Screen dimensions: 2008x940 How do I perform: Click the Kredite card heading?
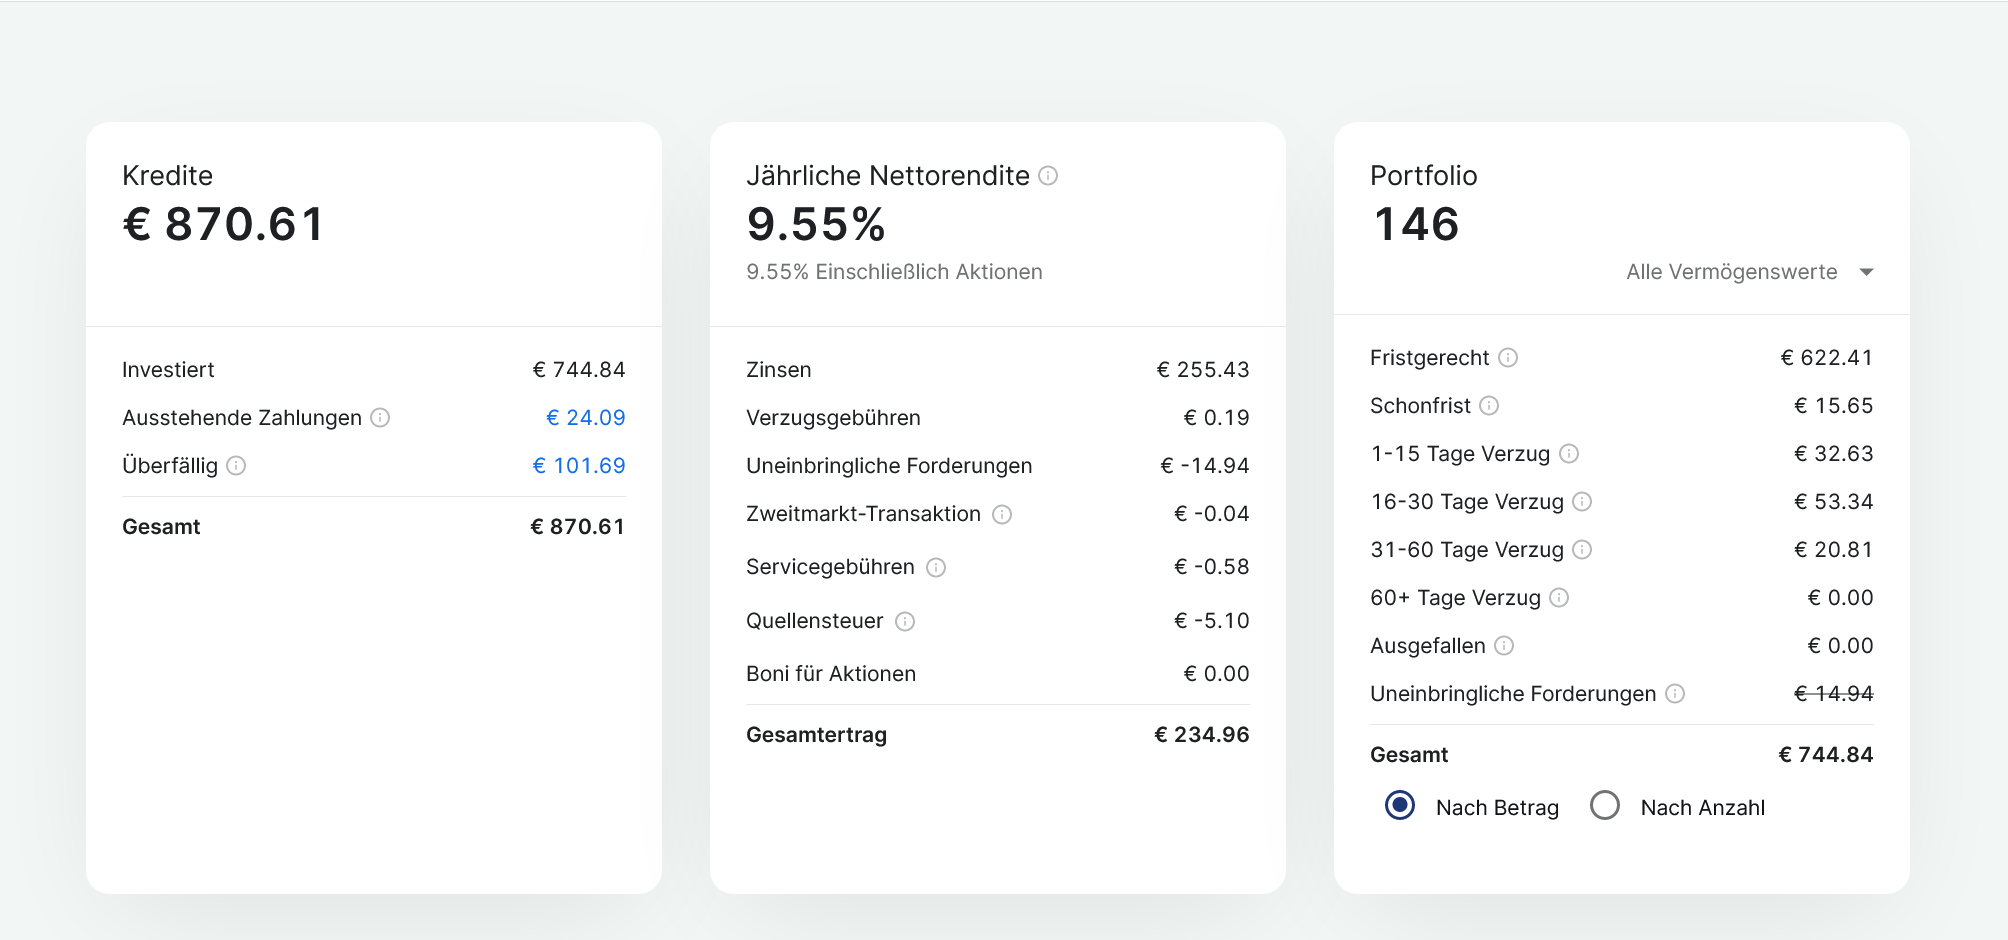[x=167, y=176]
